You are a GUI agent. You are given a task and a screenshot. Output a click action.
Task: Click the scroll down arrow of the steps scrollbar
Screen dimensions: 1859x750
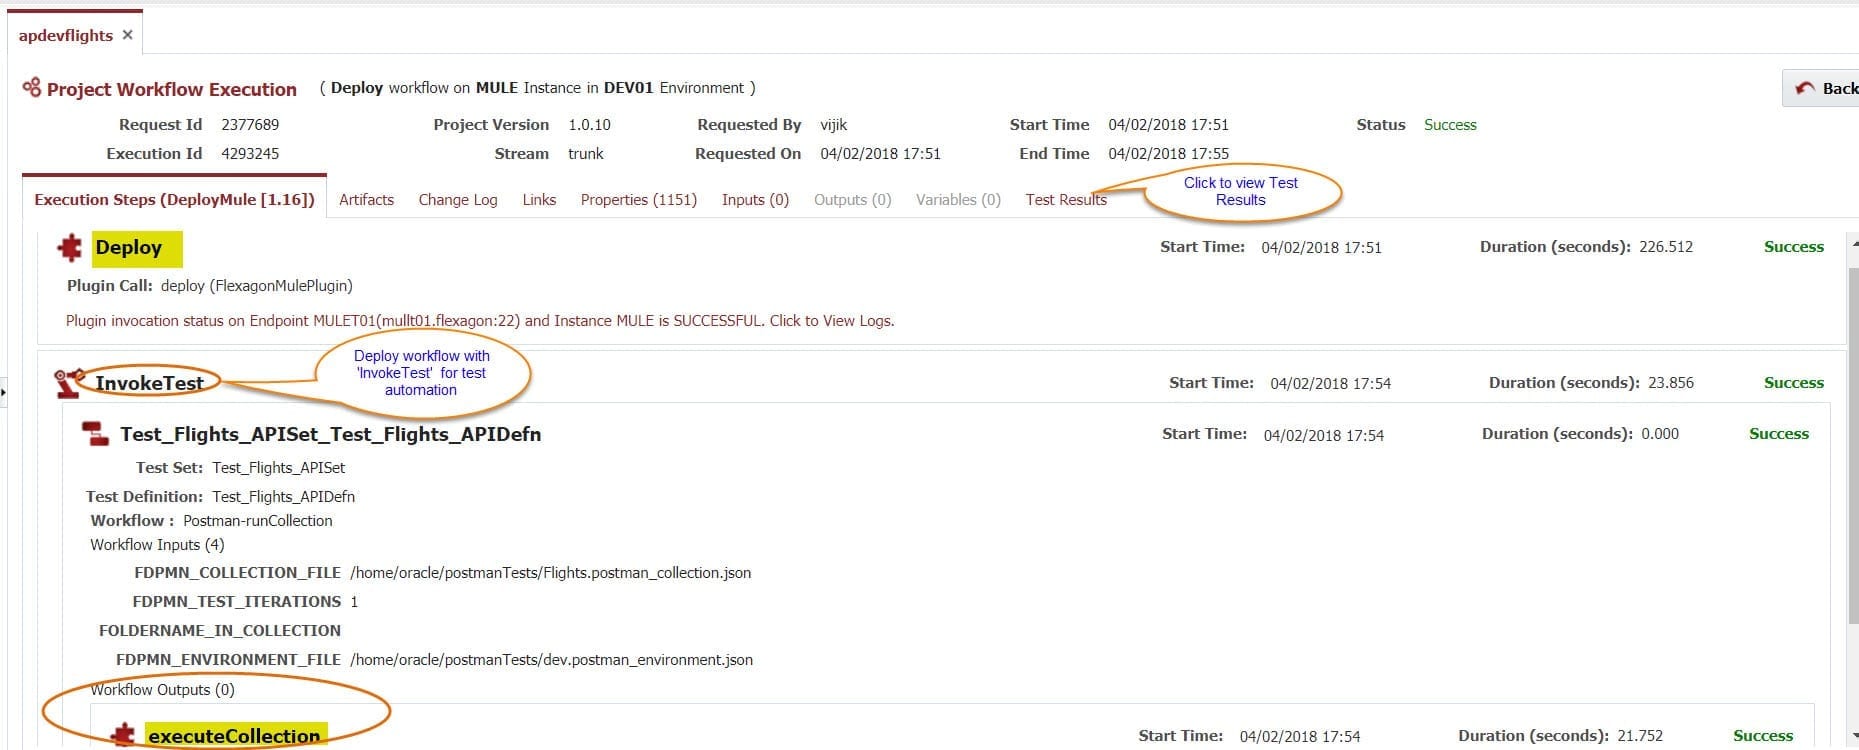pos(1854,737)
